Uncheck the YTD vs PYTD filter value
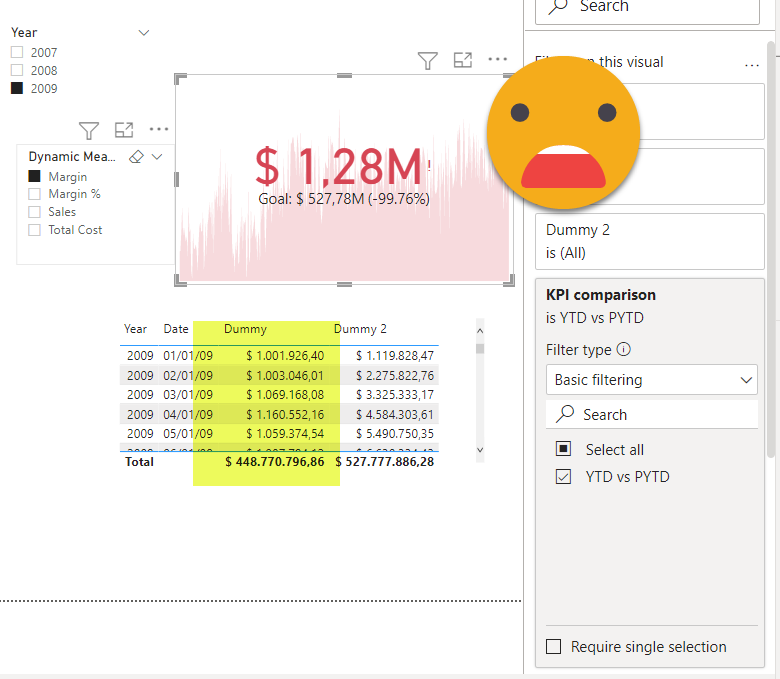 click(x=564, y=477)
